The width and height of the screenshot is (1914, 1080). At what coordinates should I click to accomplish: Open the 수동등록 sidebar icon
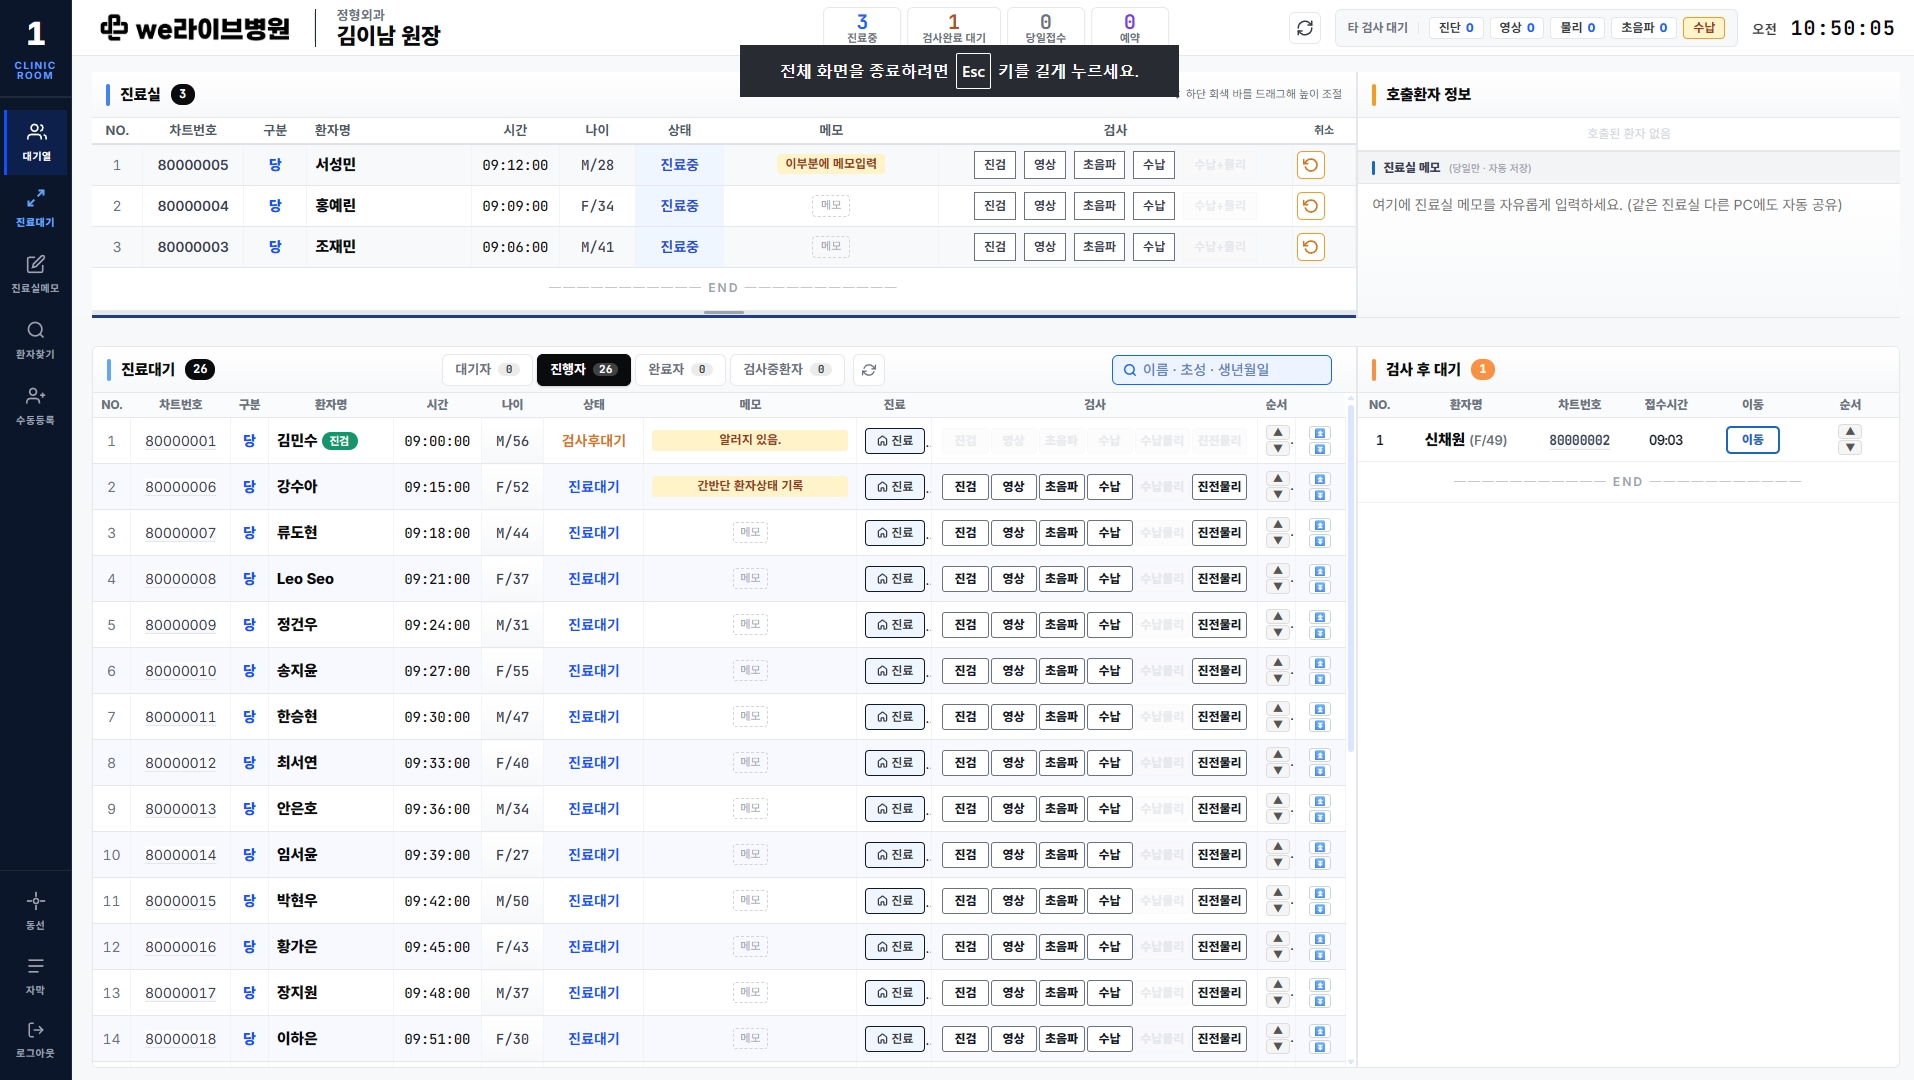[36, 406]
